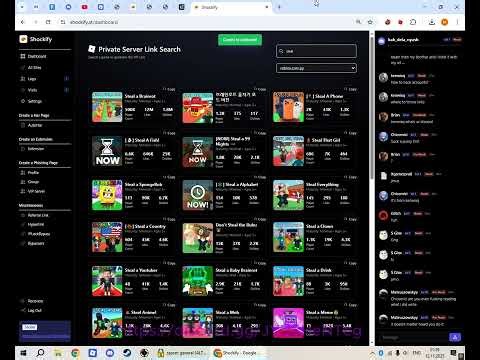Open Windows taskbar search
Image resolution: width=480 pixels, height=360 pixels.
pos(40,353)
